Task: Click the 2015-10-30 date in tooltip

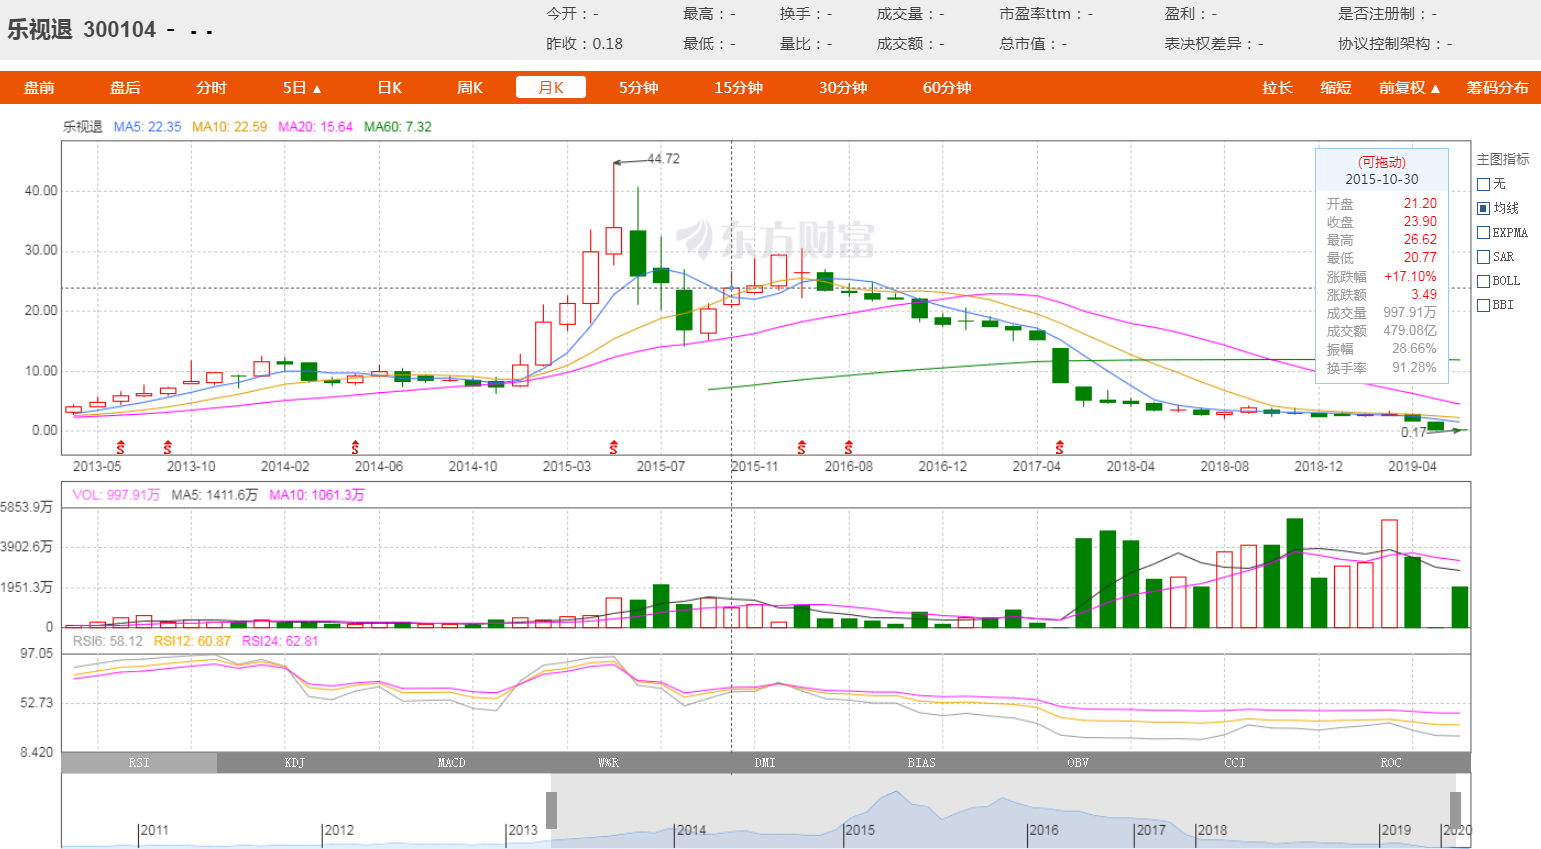Action: [x=1382, y=179]
